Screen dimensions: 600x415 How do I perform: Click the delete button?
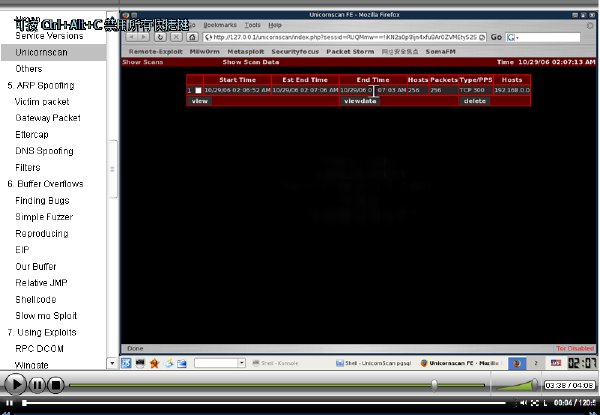pos(475,101)
